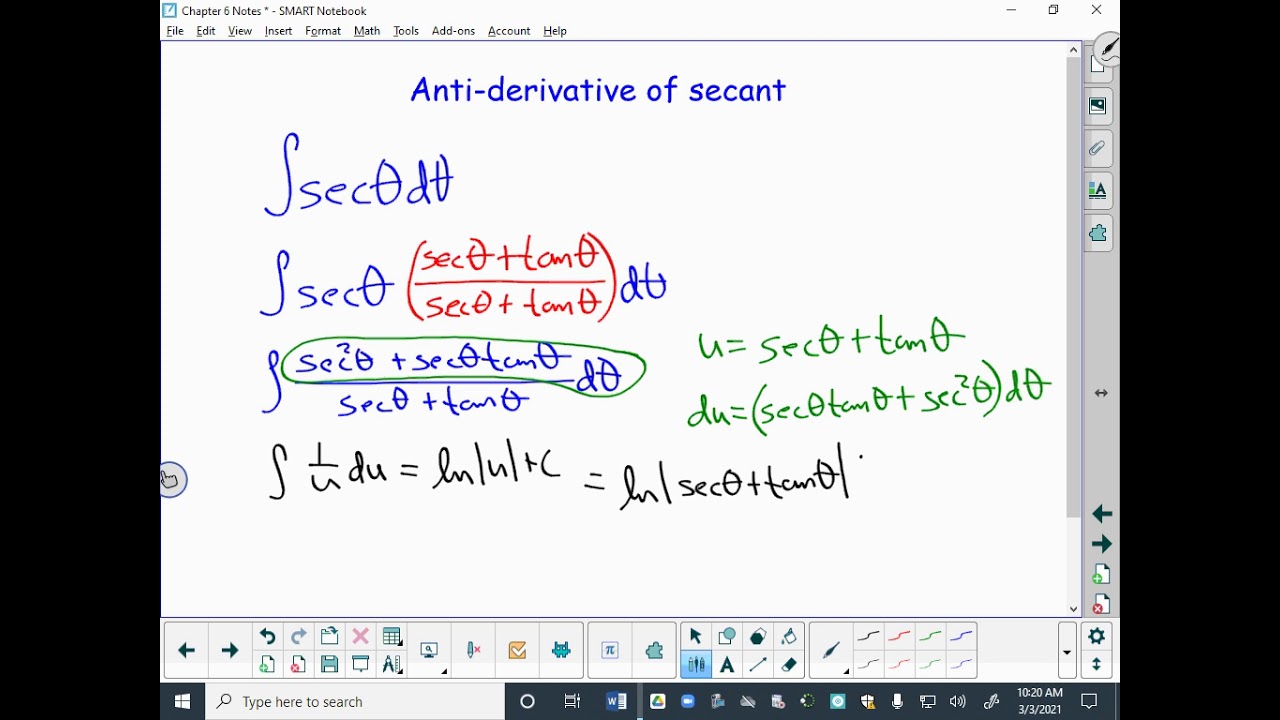Show the screen shade tool
Image resolution: width=1280 pixels, height=720 pixels.
(x=360, y=664)
